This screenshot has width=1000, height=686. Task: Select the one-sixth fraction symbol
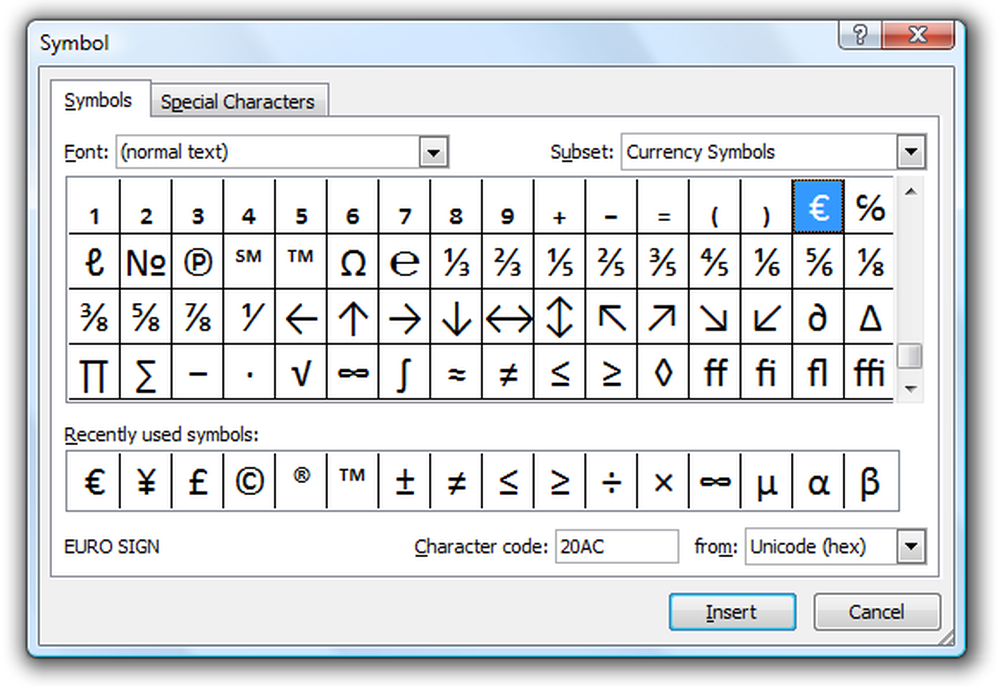click(766, 261)
